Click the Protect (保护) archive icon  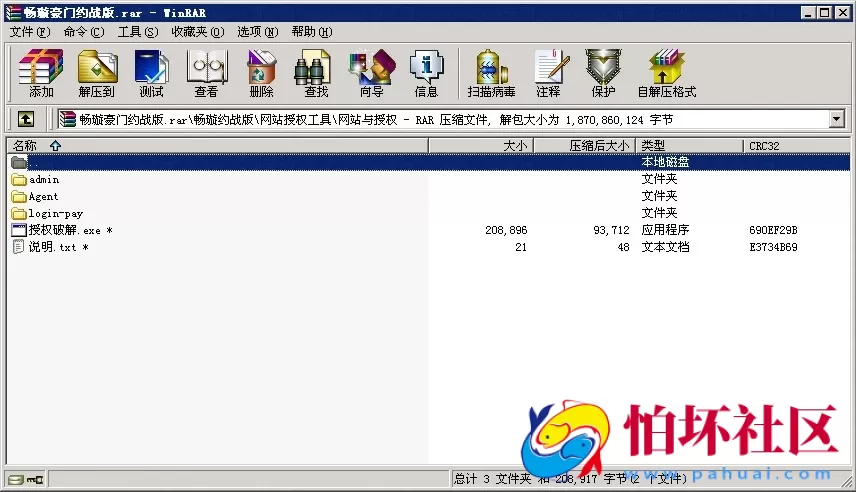coord(603,73)
